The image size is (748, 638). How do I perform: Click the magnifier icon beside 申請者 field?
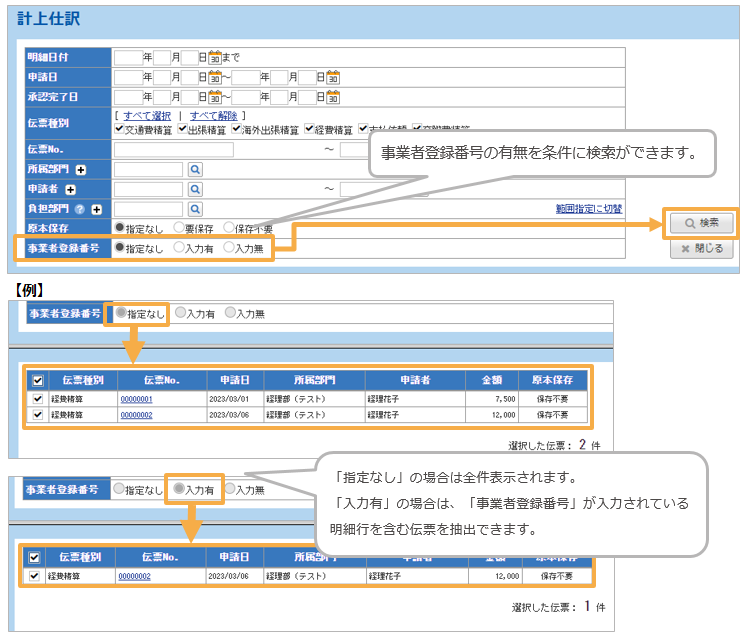click(x=196, y=189)
